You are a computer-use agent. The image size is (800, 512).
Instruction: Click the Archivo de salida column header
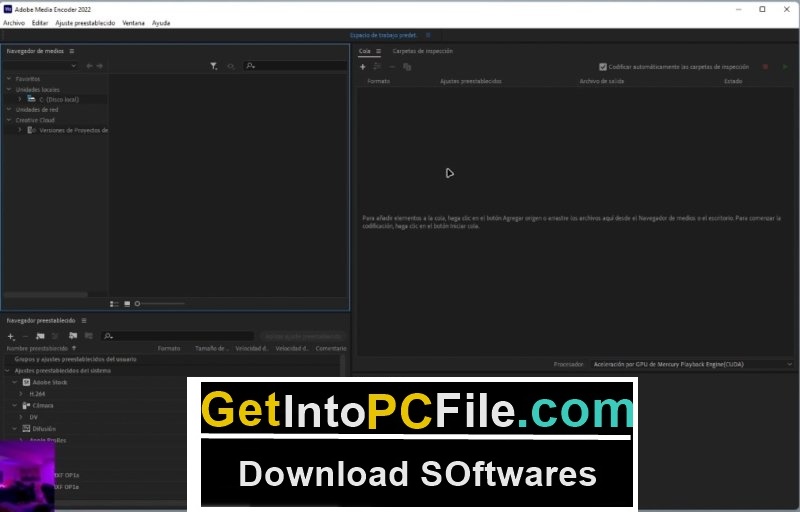click(602, 81)
